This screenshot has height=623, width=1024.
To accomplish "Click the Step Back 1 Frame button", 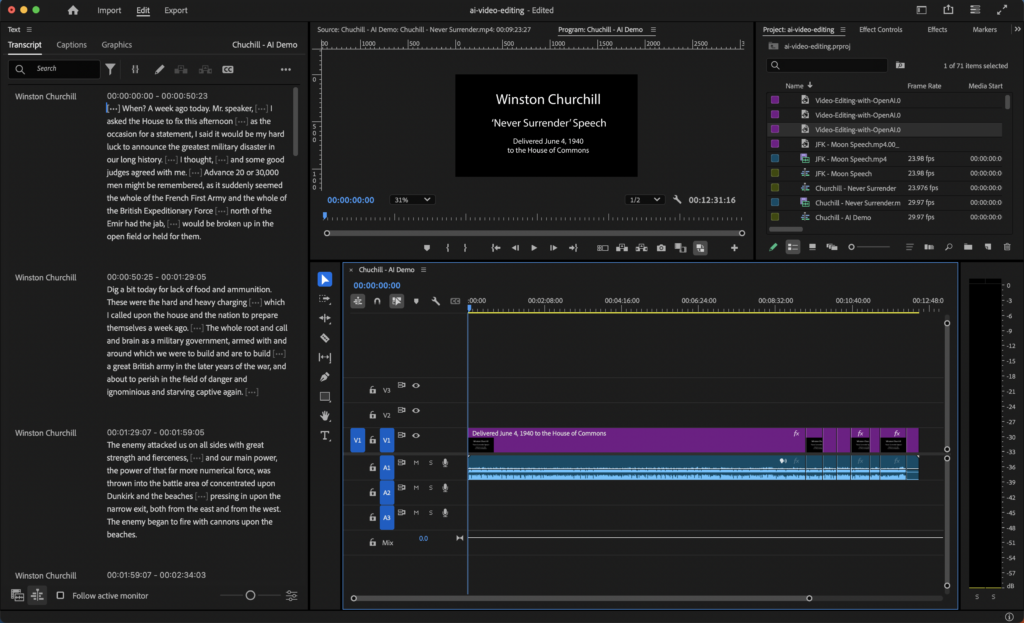I will click(515, 248).
